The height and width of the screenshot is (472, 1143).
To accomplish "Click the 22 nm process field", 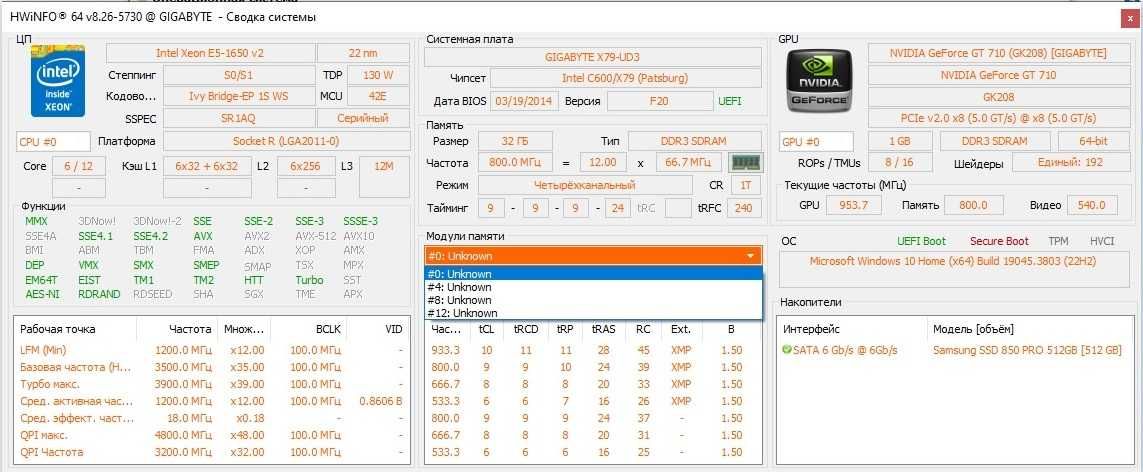I will (364, 53).
